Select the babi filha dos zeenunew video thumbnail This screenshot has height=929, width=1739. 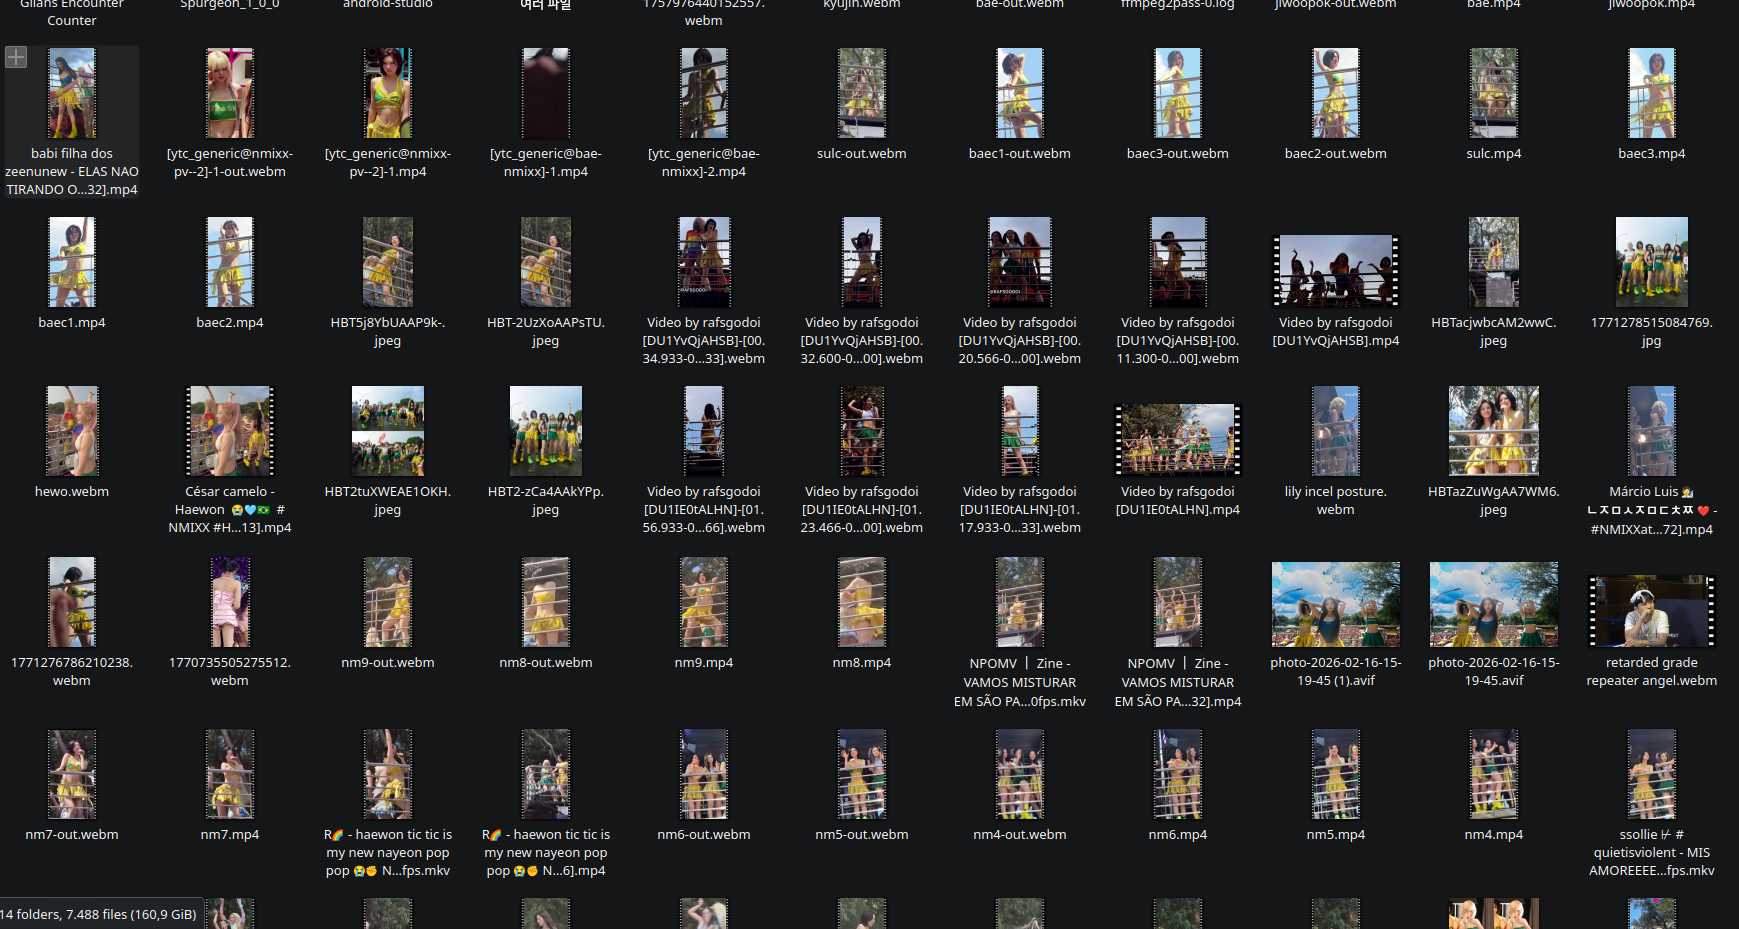pyautogui.click(x=72, y=93)
